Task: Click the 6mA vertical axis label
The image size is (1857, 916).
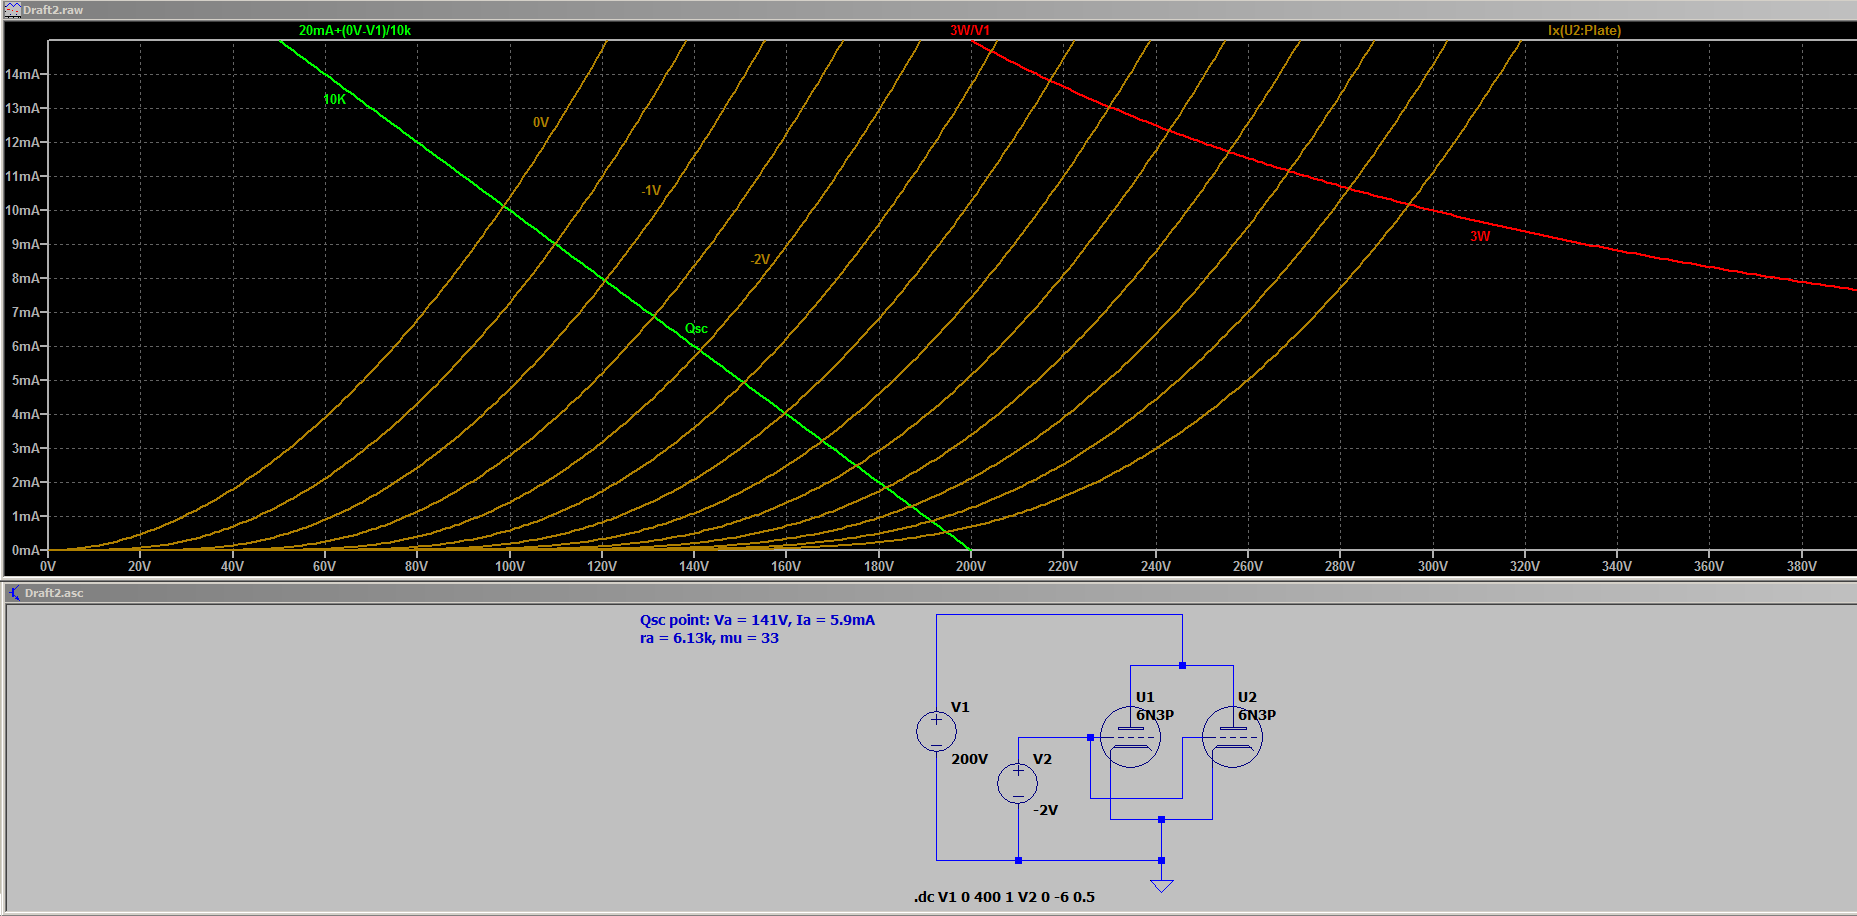Action: [26, 346]
